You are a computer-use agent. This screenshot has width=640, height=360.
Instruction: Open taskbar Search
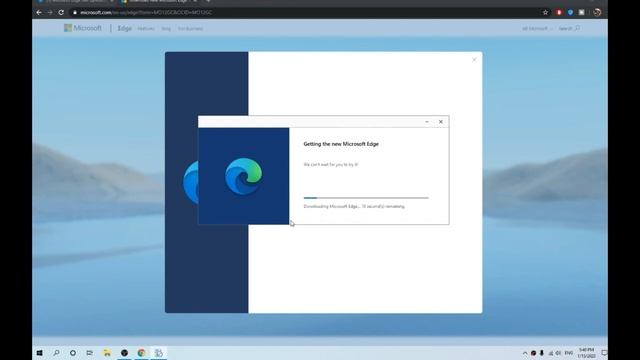[56, 353]
